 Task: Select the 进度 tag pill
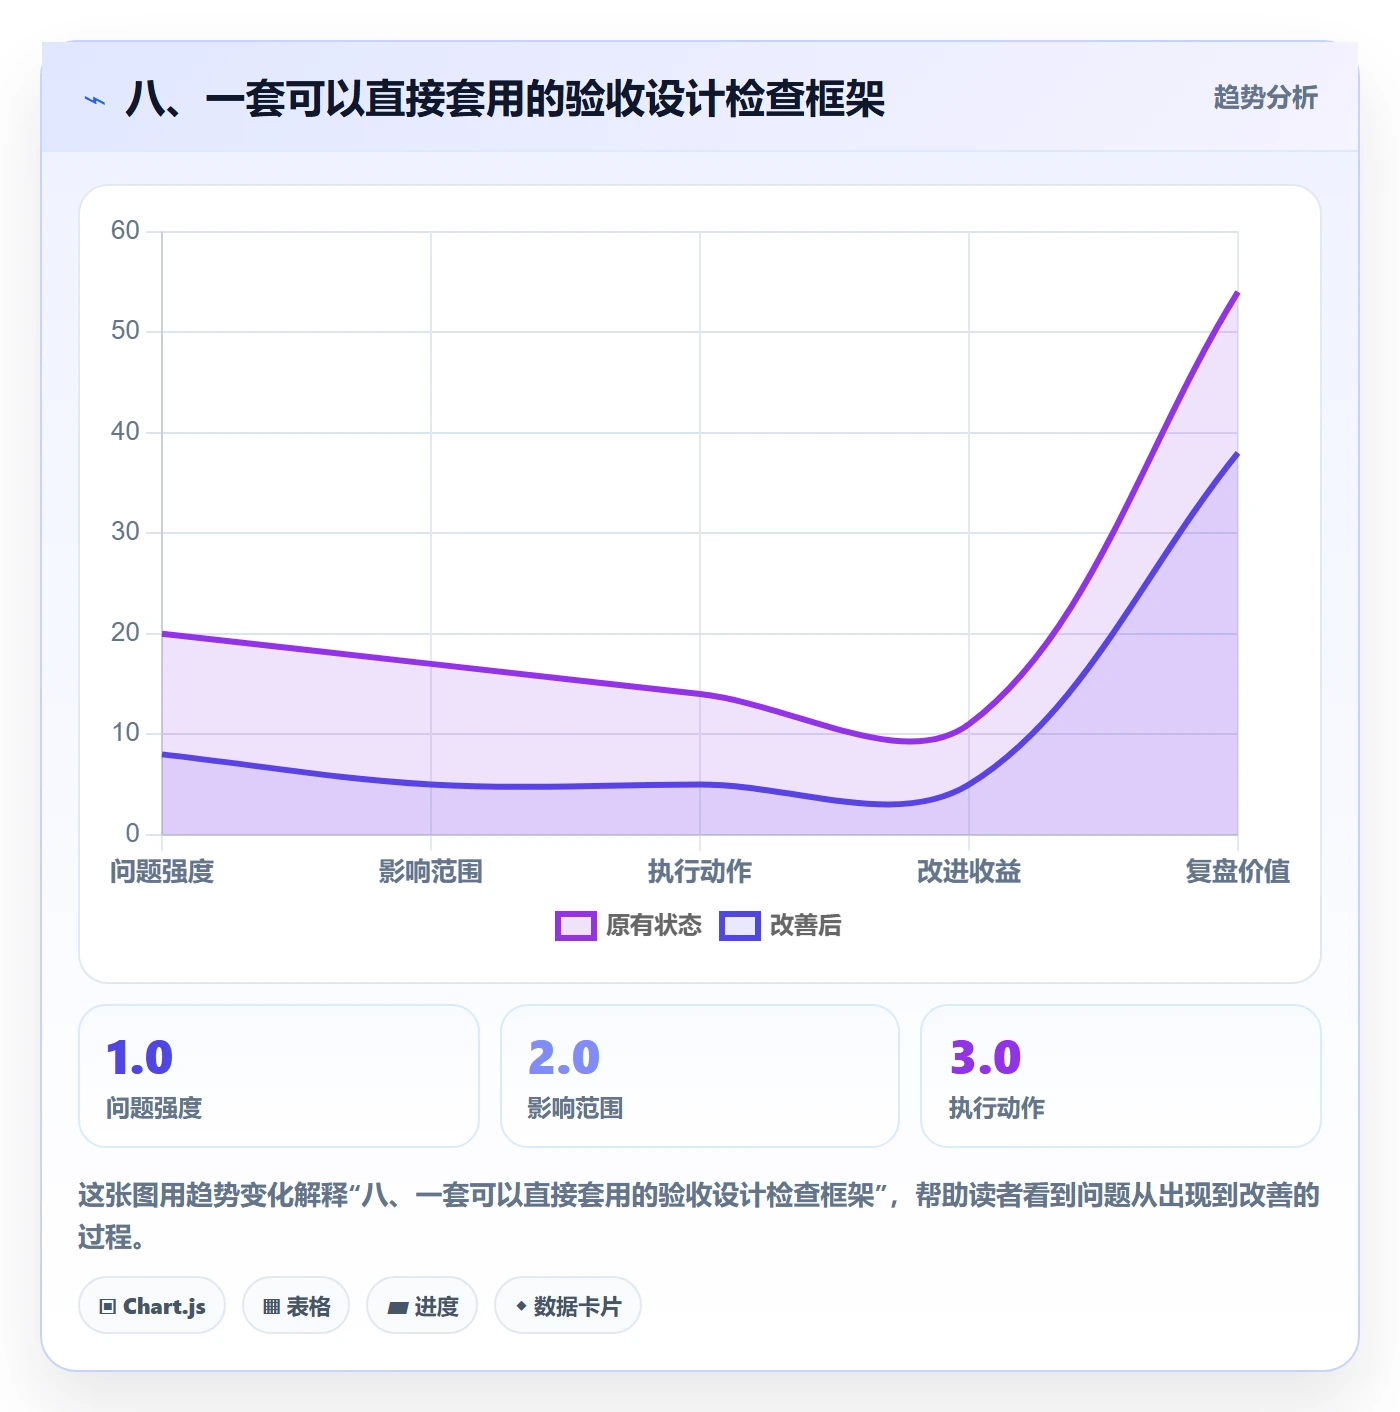point(422,1305)
